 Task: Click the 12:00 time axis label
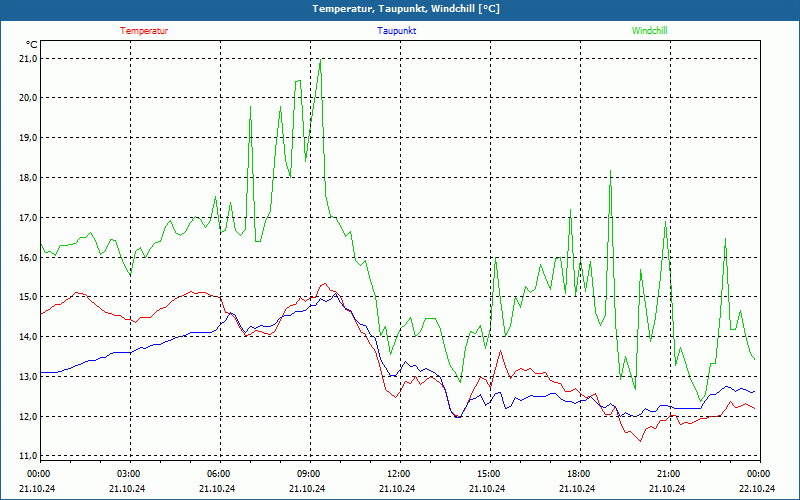click(398, 474)
